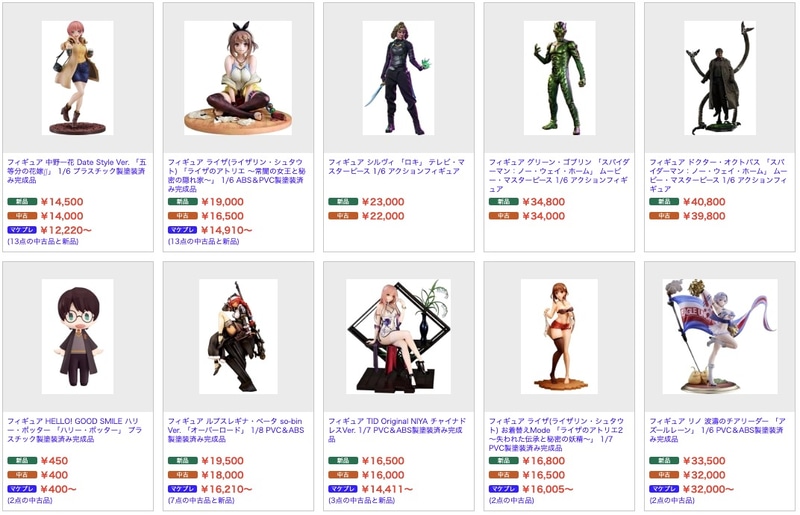Open the ルプスレギナ・ベータ figure title link
800x515 pixels.
pyautogui.click(x=236, y=430)
